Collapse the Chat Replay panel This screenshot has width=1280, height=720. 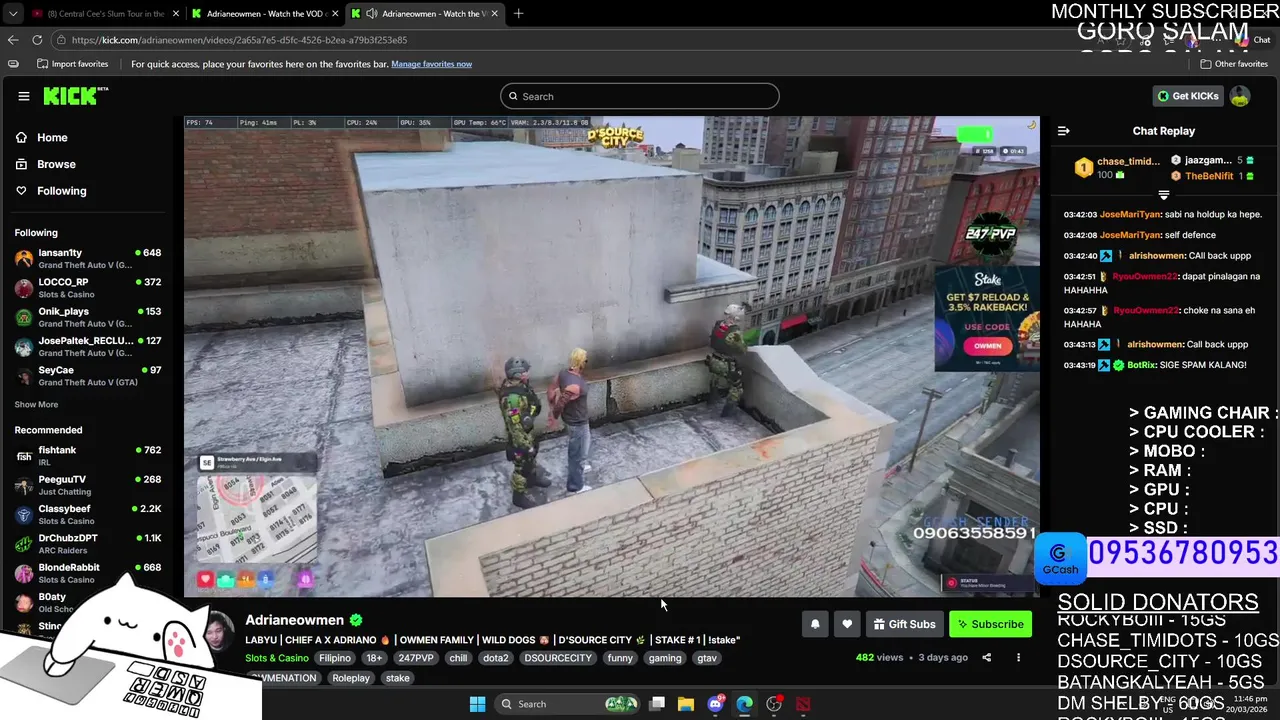(x=1064, y=131)
